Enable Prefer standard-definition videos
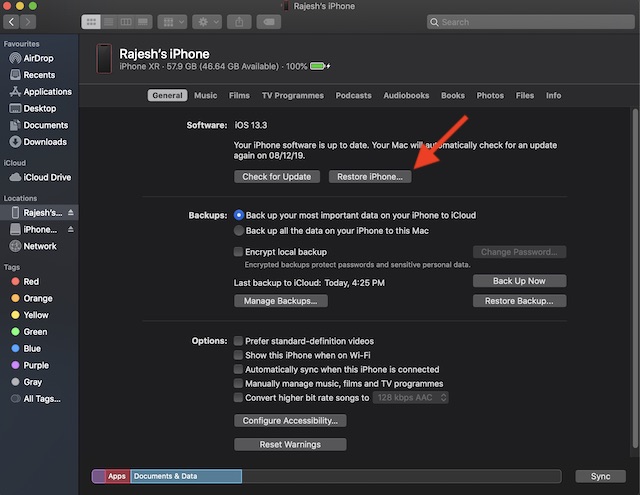640x495 pixels. (238, 341)
